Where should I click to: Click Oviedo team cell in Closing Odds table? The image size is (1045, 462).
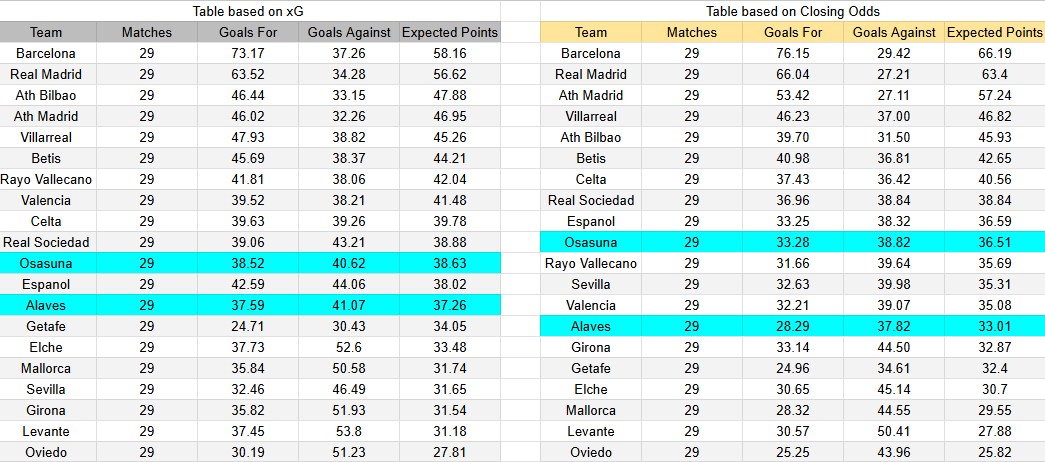point(591,452)
